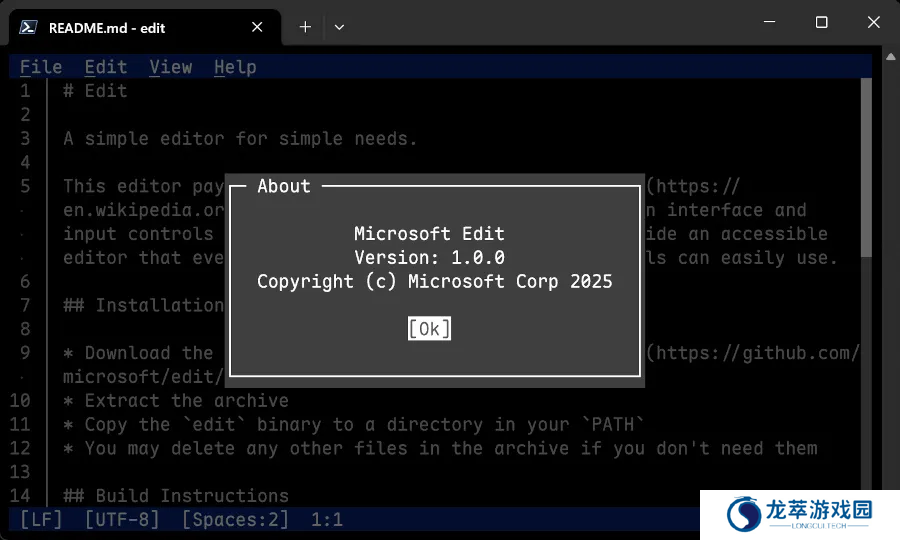Click line number 12 in the gutter

(x=20, y=448)
